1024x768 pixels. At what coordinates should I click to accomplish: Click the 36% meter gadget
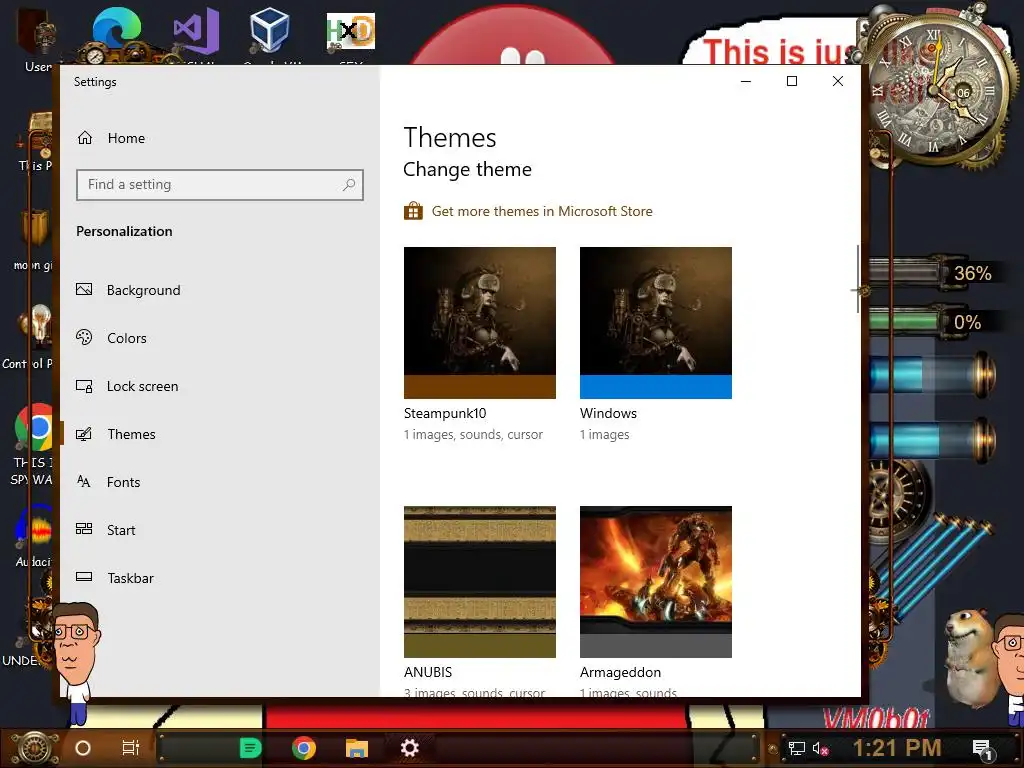(934, 272)
